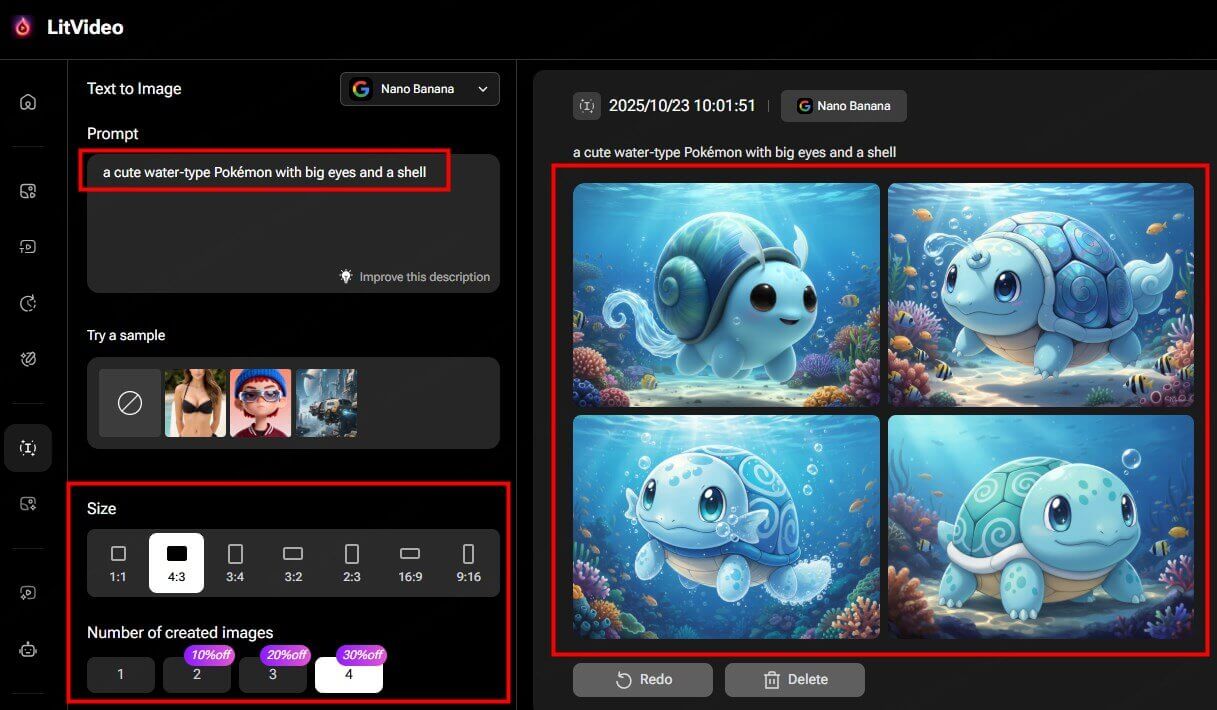Image resolution: width=1217 pixels, height=710 pixels.
Task: Pick 4 images for 30% discount
Action: tap(348, 675)
